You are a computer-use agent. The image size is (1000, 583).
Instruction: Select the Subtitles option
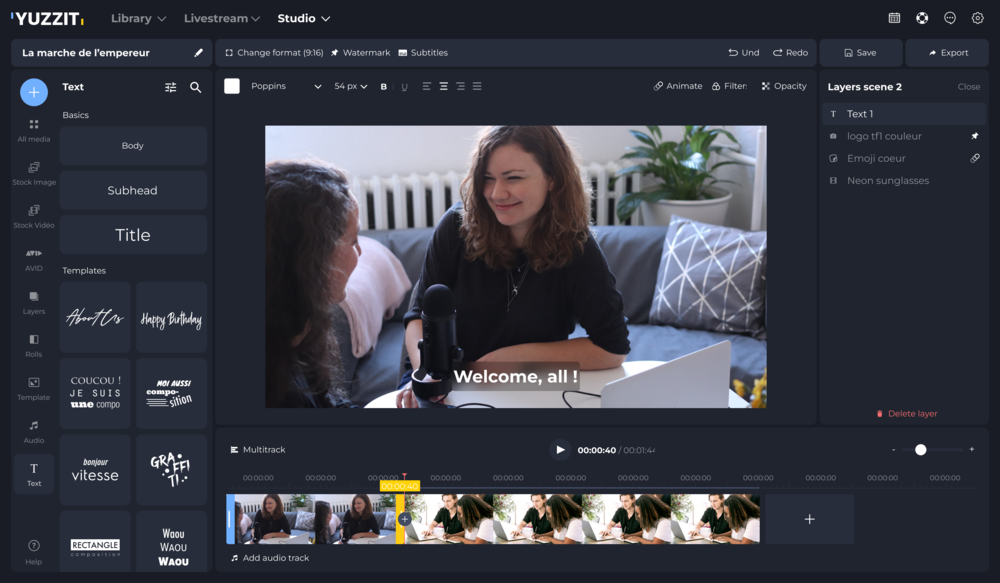423,53
